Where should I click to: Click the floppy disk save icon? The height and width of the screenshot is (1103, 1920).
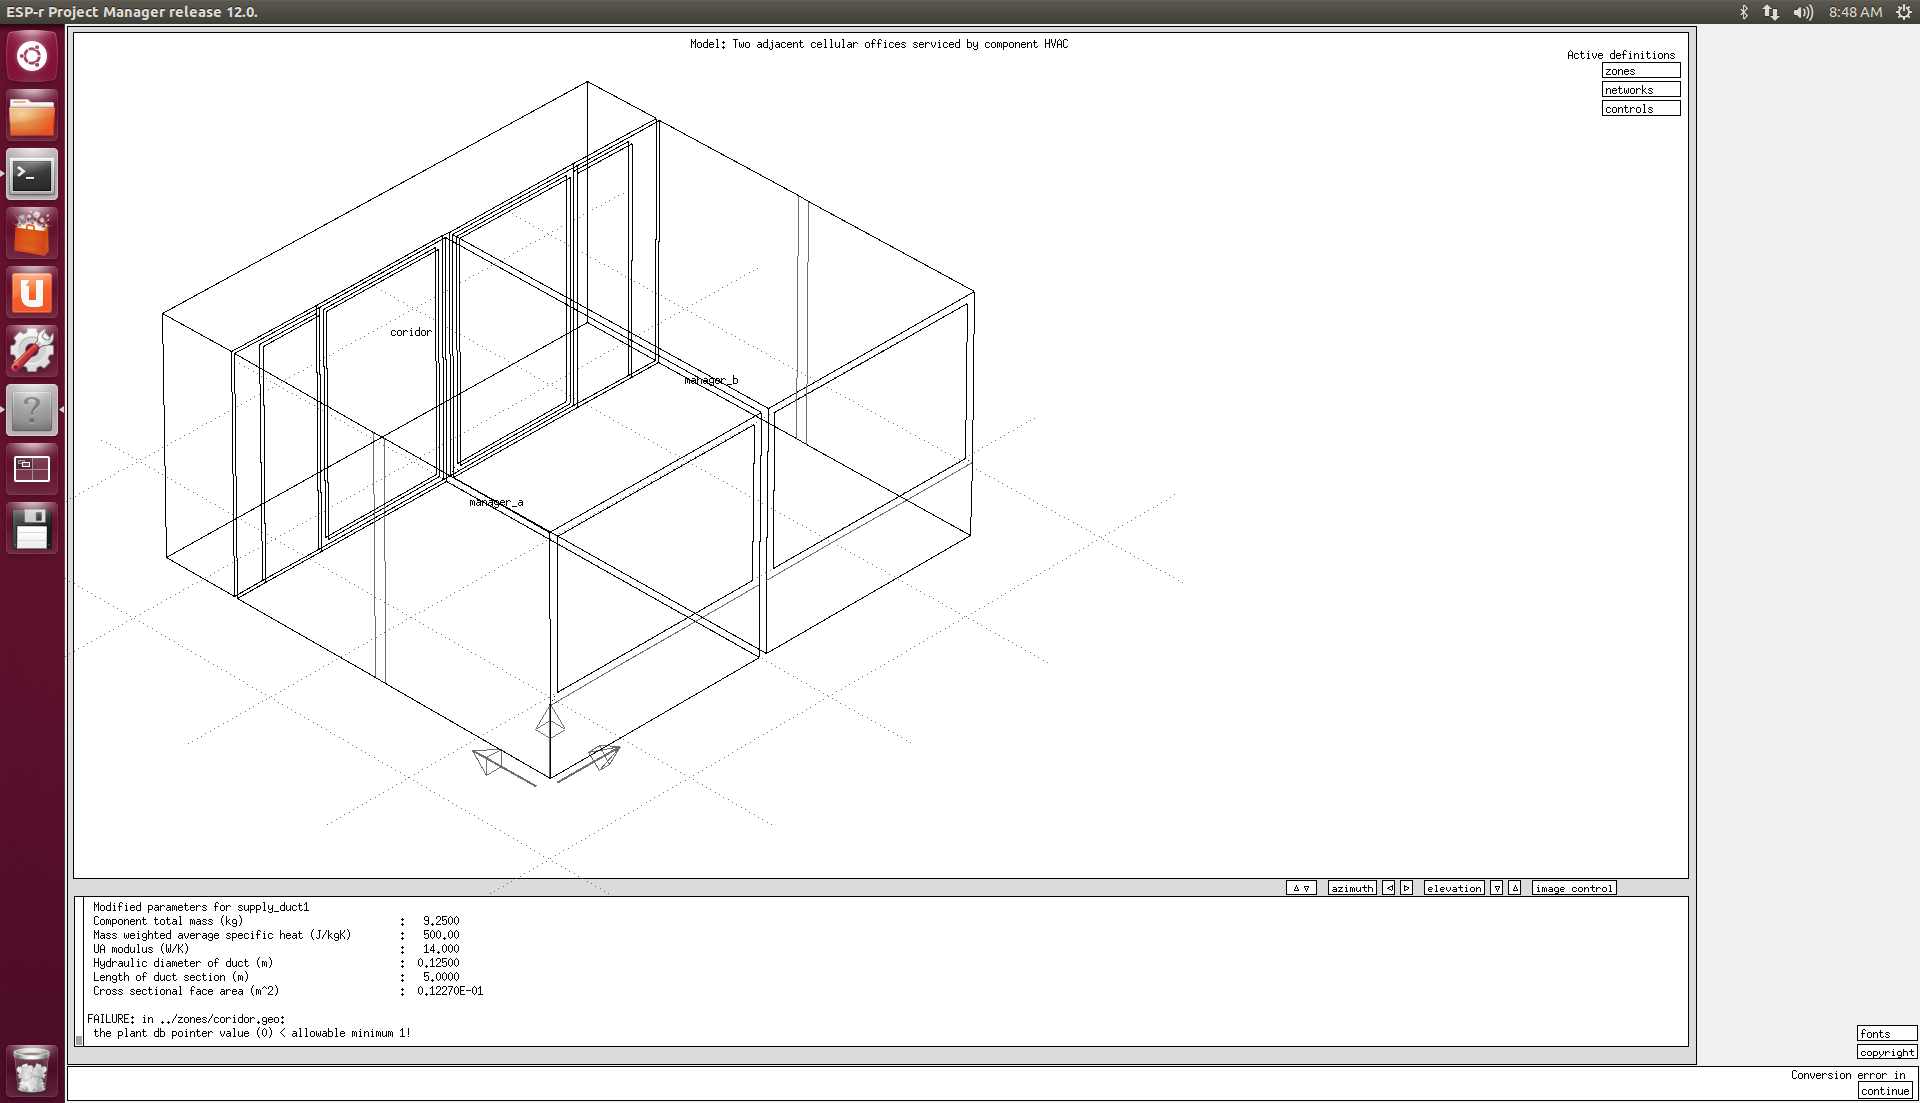tap(32, 529)
